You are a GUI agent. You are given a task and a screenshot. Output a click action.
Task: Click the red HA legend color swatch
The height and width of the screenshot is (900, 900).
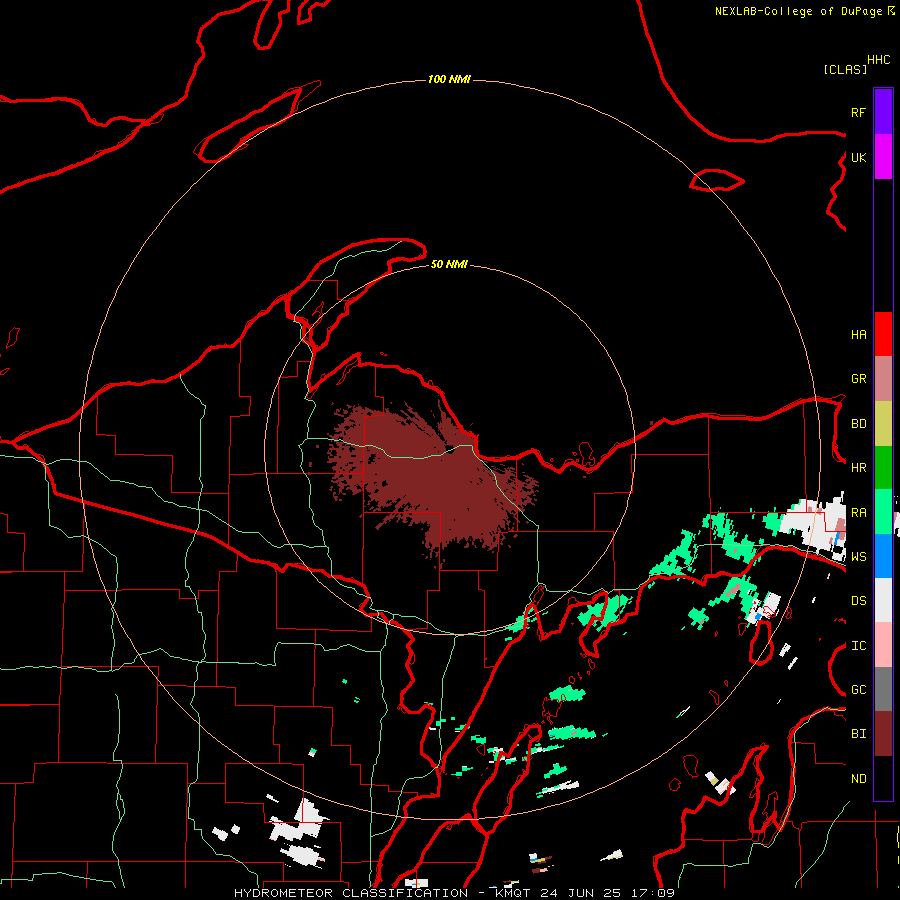pos(883,334)
